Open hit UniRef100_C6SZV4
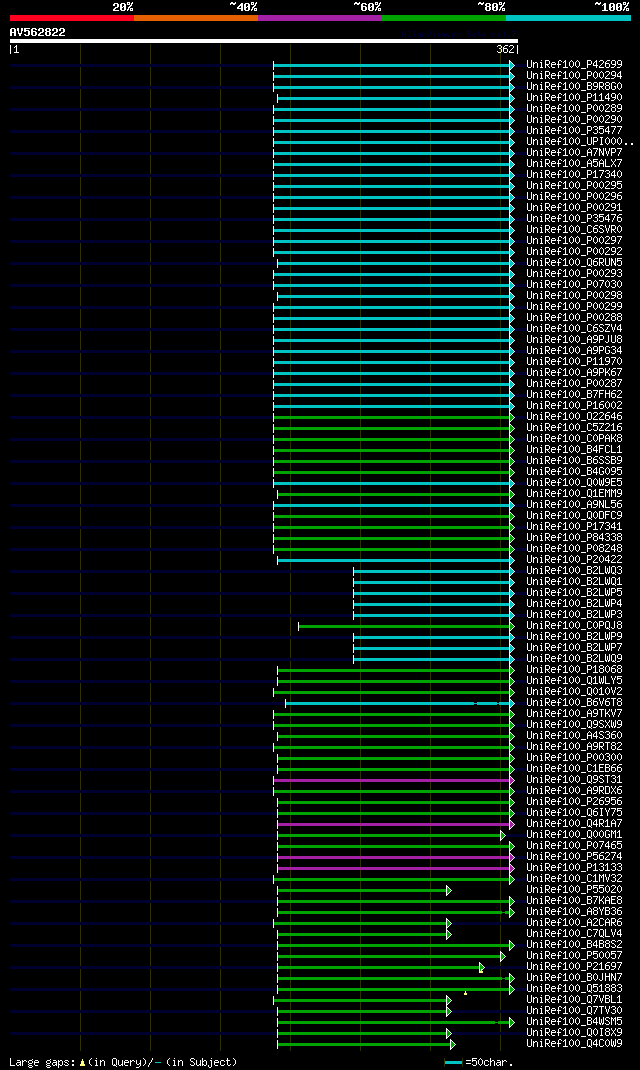Screen dimensions: 640x1070 point(574,328)
